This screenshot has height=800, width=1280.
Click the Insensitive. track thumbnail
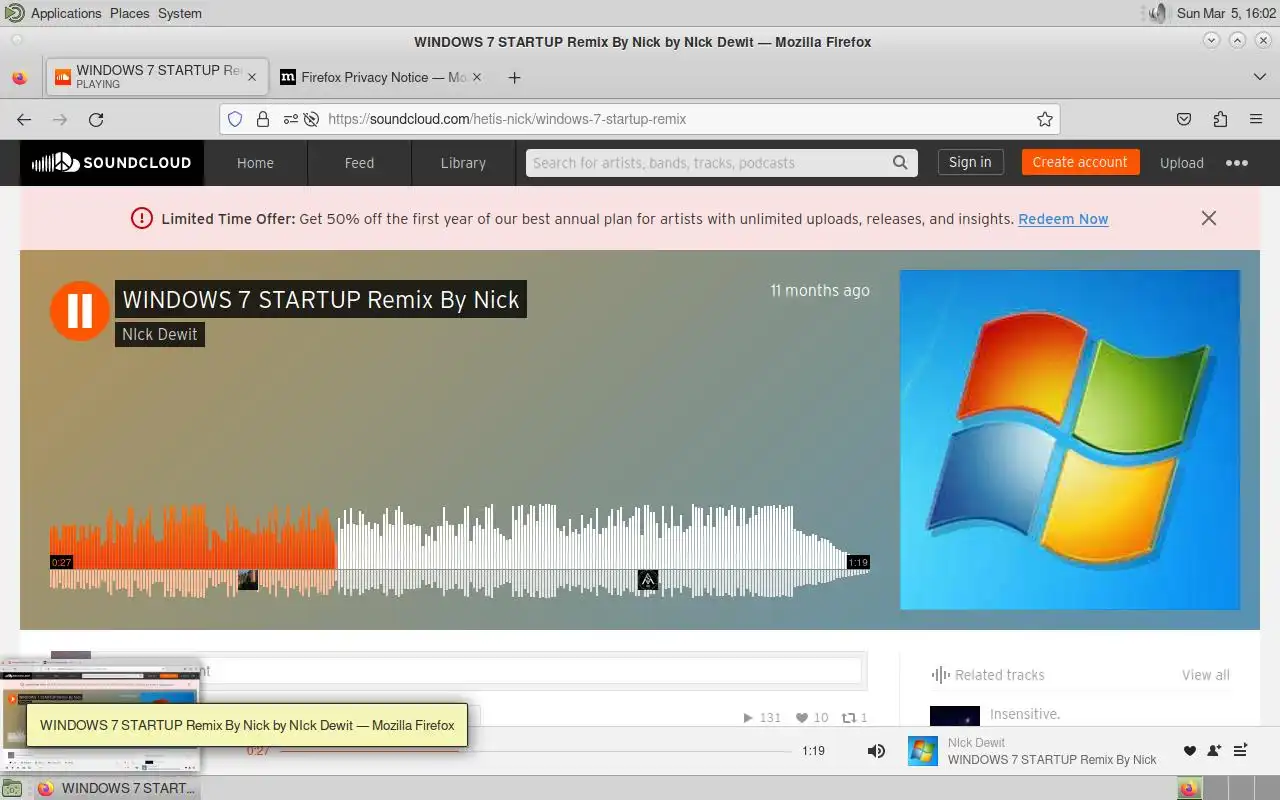point(955,716)
